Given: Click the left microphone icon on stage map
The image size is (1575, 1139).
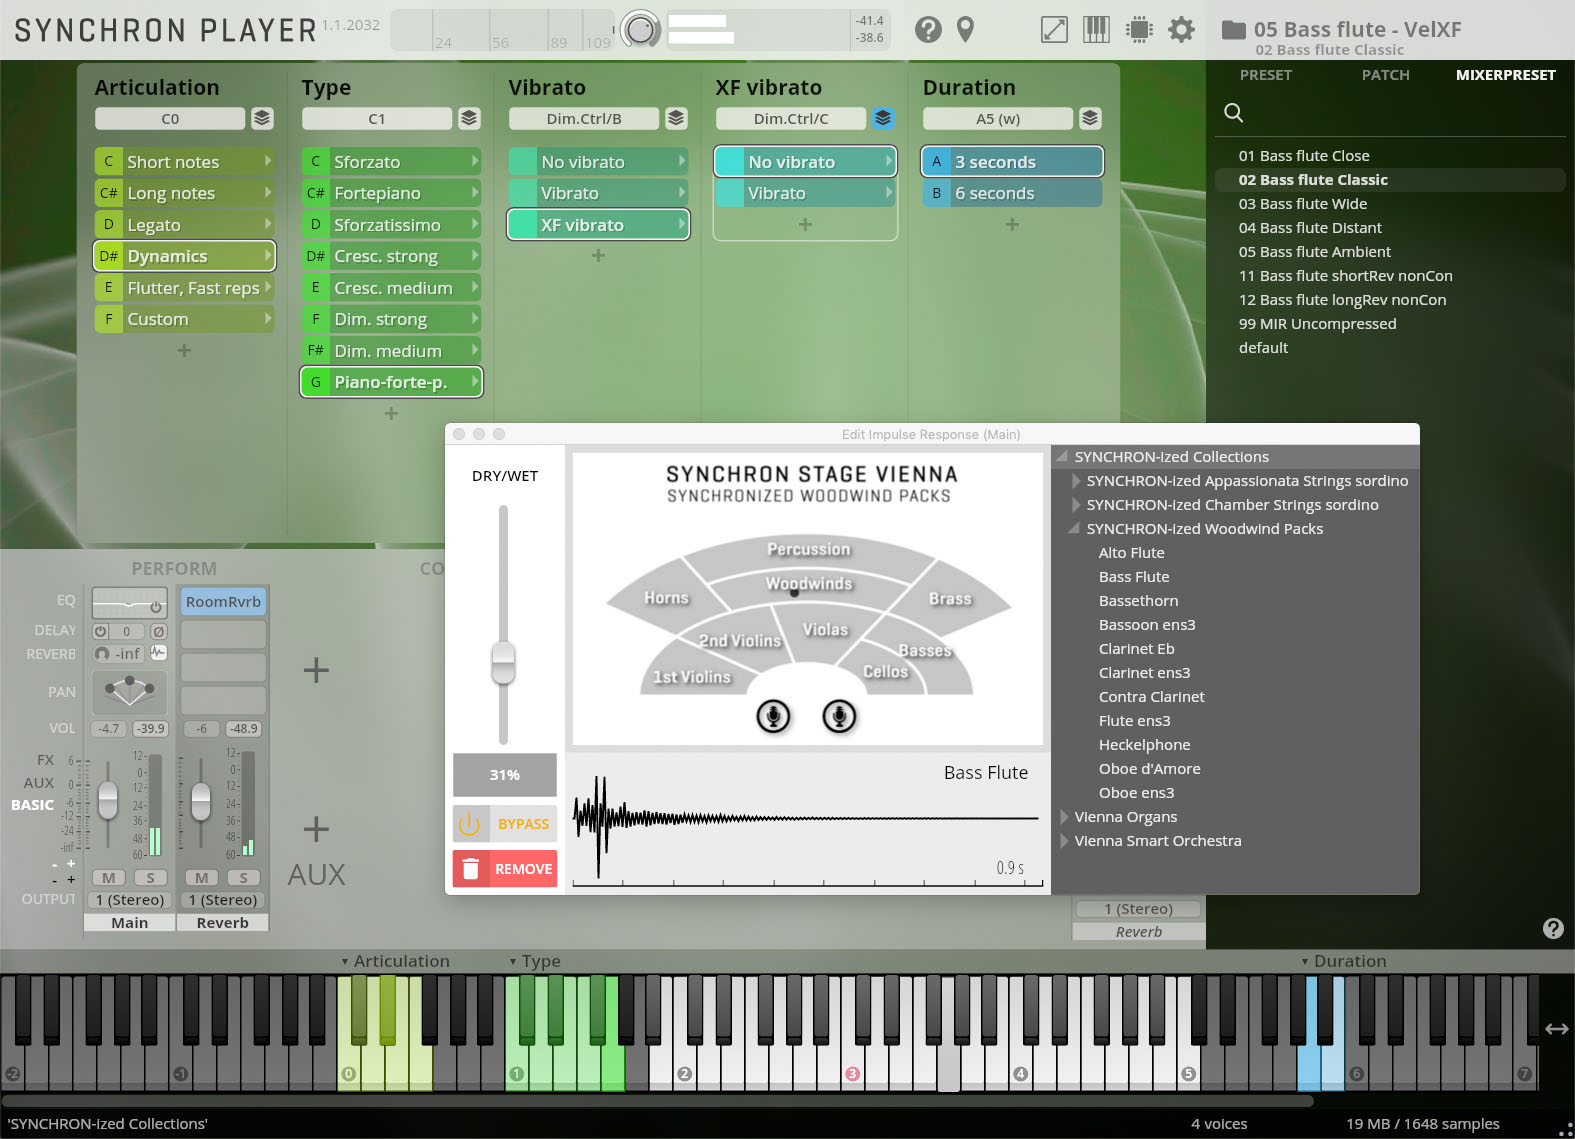Looking at the screenshot, I should click(x=773, y=716).
